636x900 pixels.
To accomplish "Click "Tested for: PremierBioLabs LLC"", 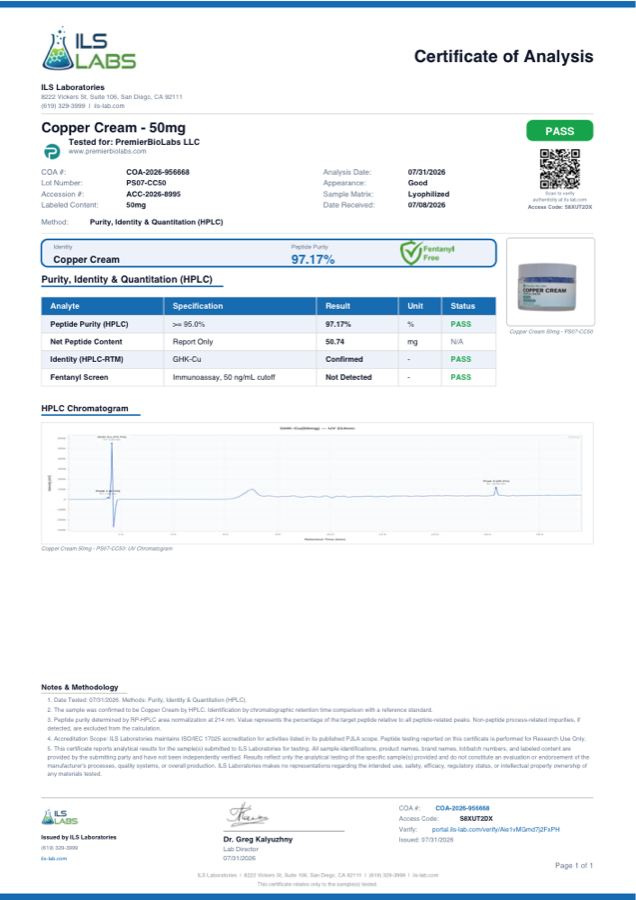I will tap(134, 142).
